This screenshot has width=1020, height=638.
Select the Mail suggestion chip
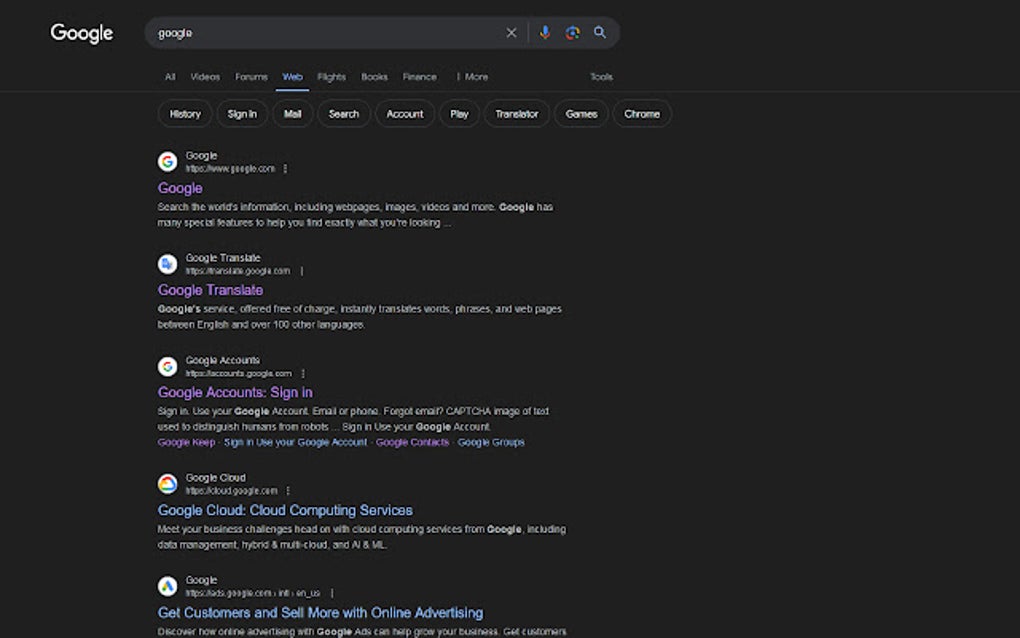pos(292,113)
